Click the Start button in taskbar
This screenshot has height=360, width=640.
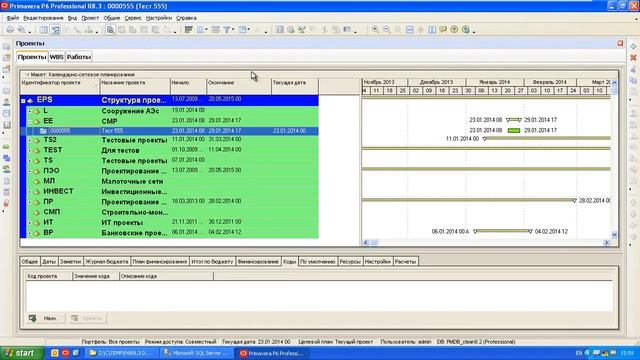(x=22, y=353)
